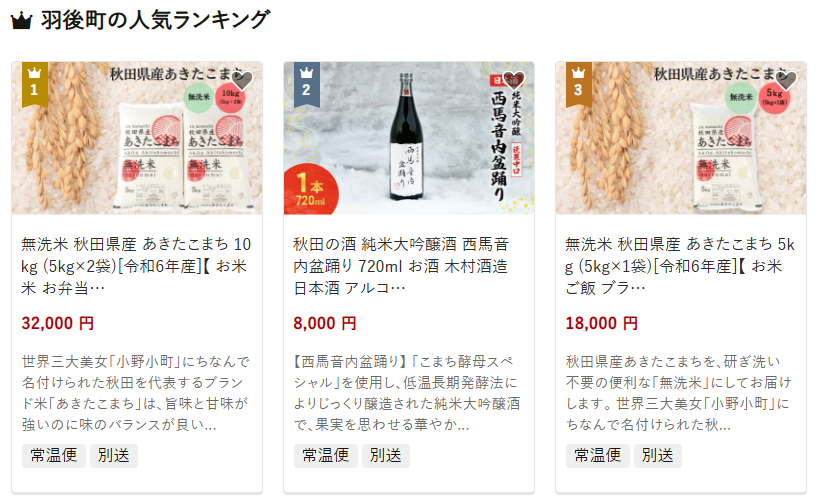Open the 5kg rice product image
The width and height of the screenshot is (817, 502).
click(x=681, y=138)
